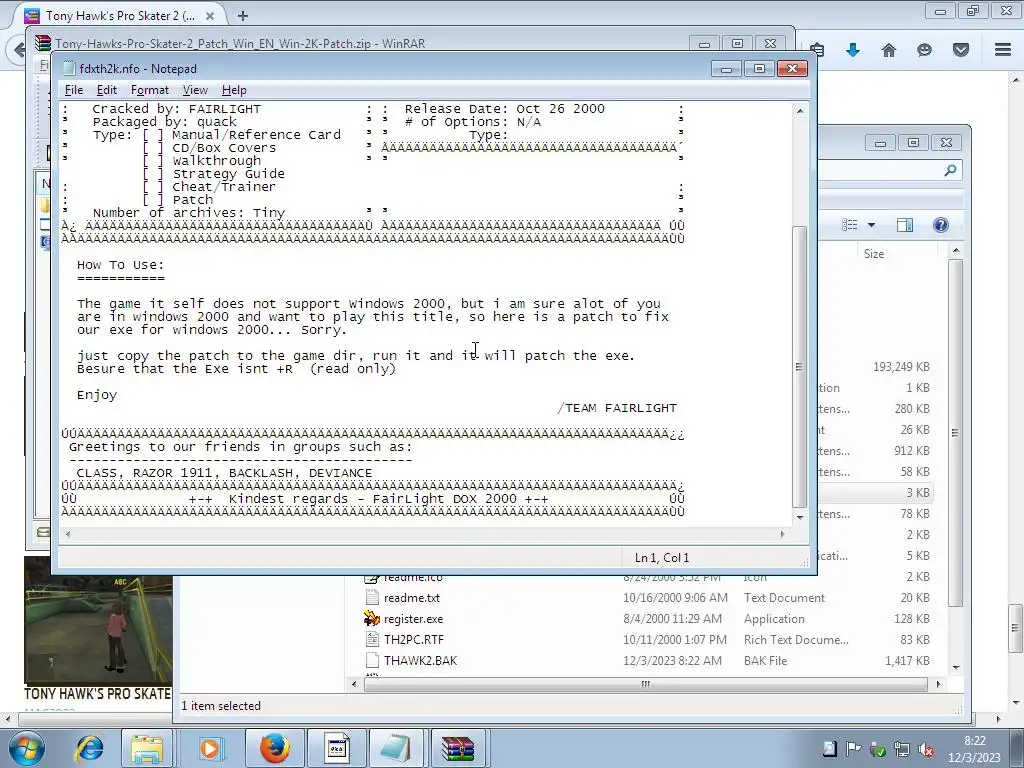The image size is (1024, 768).
Task: Switch to WinRAR from the taskbar
Action: (x=458, y=748)
